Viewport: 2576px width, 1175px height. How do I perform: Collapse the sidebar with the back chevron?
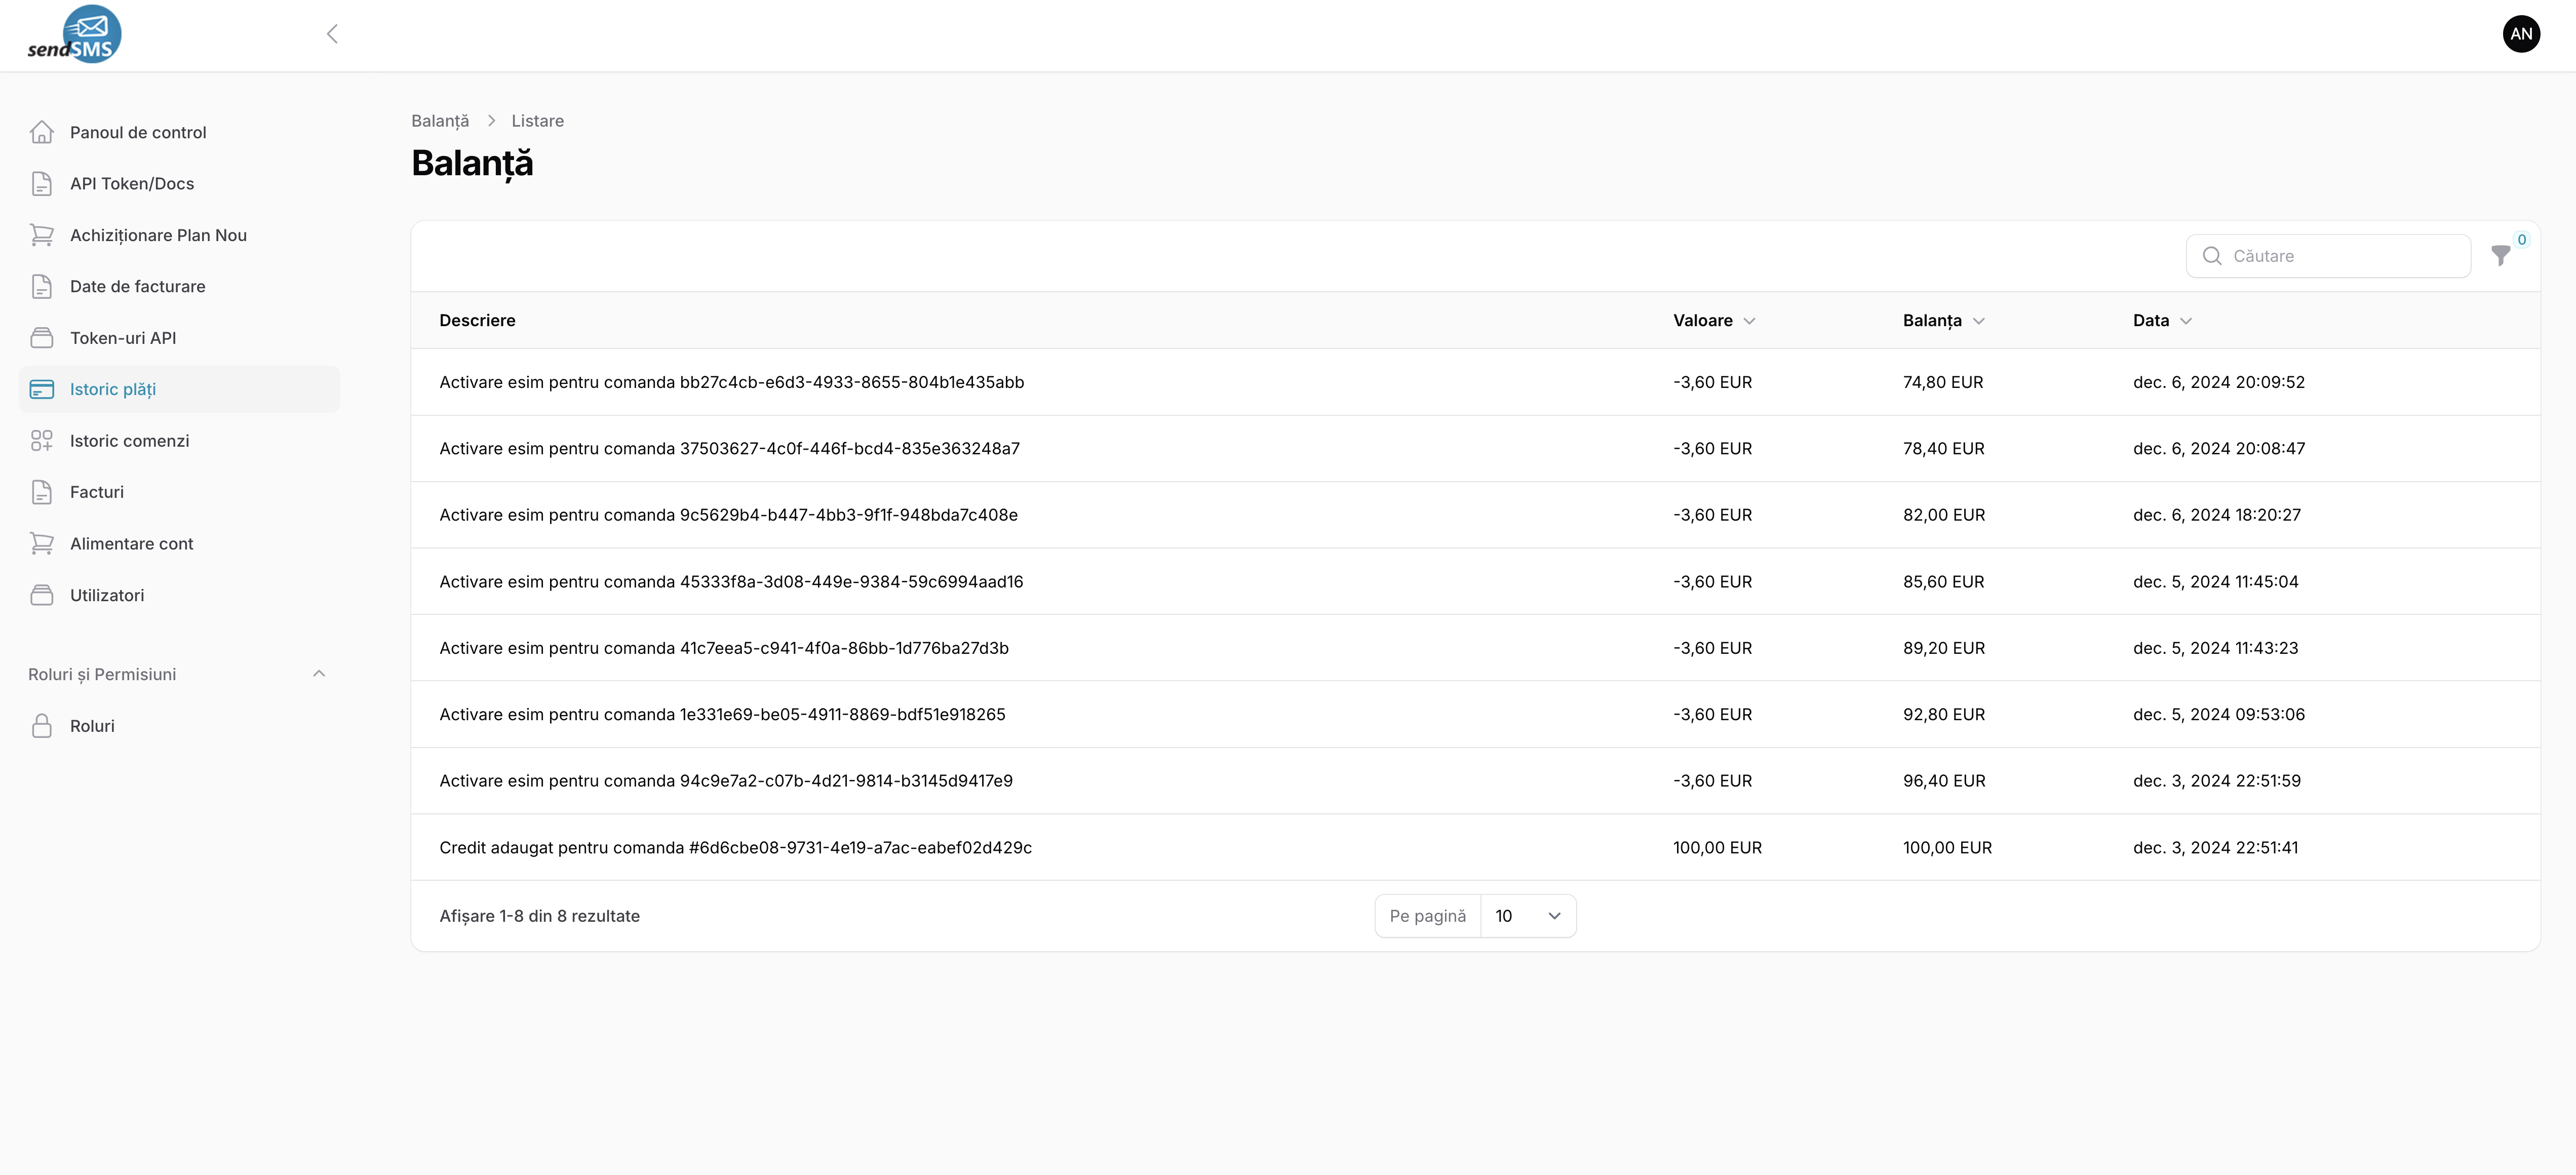tap(332, 34)
